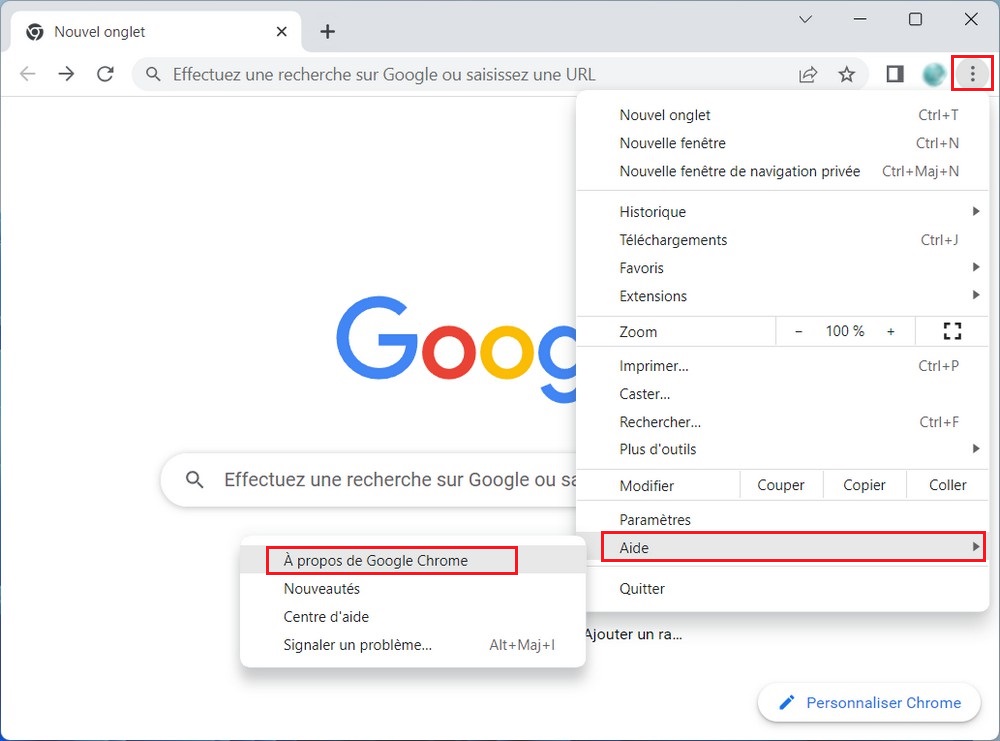
Task: Select Nouveautés in Aide submenu
Action: tap(413, 589)
